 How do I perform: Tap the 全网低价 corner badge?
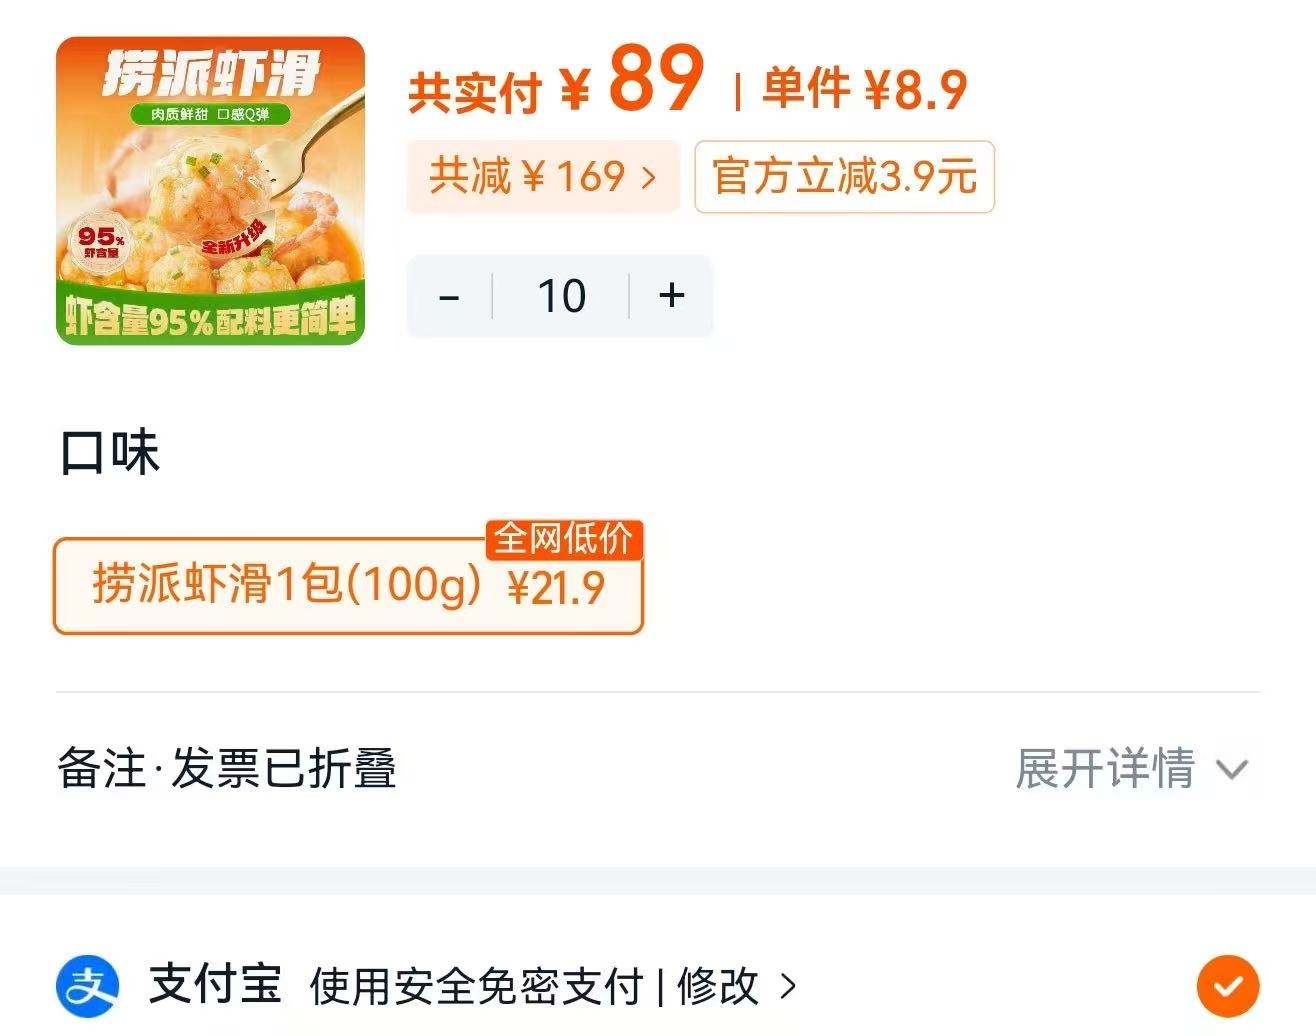tap(562, 540)
